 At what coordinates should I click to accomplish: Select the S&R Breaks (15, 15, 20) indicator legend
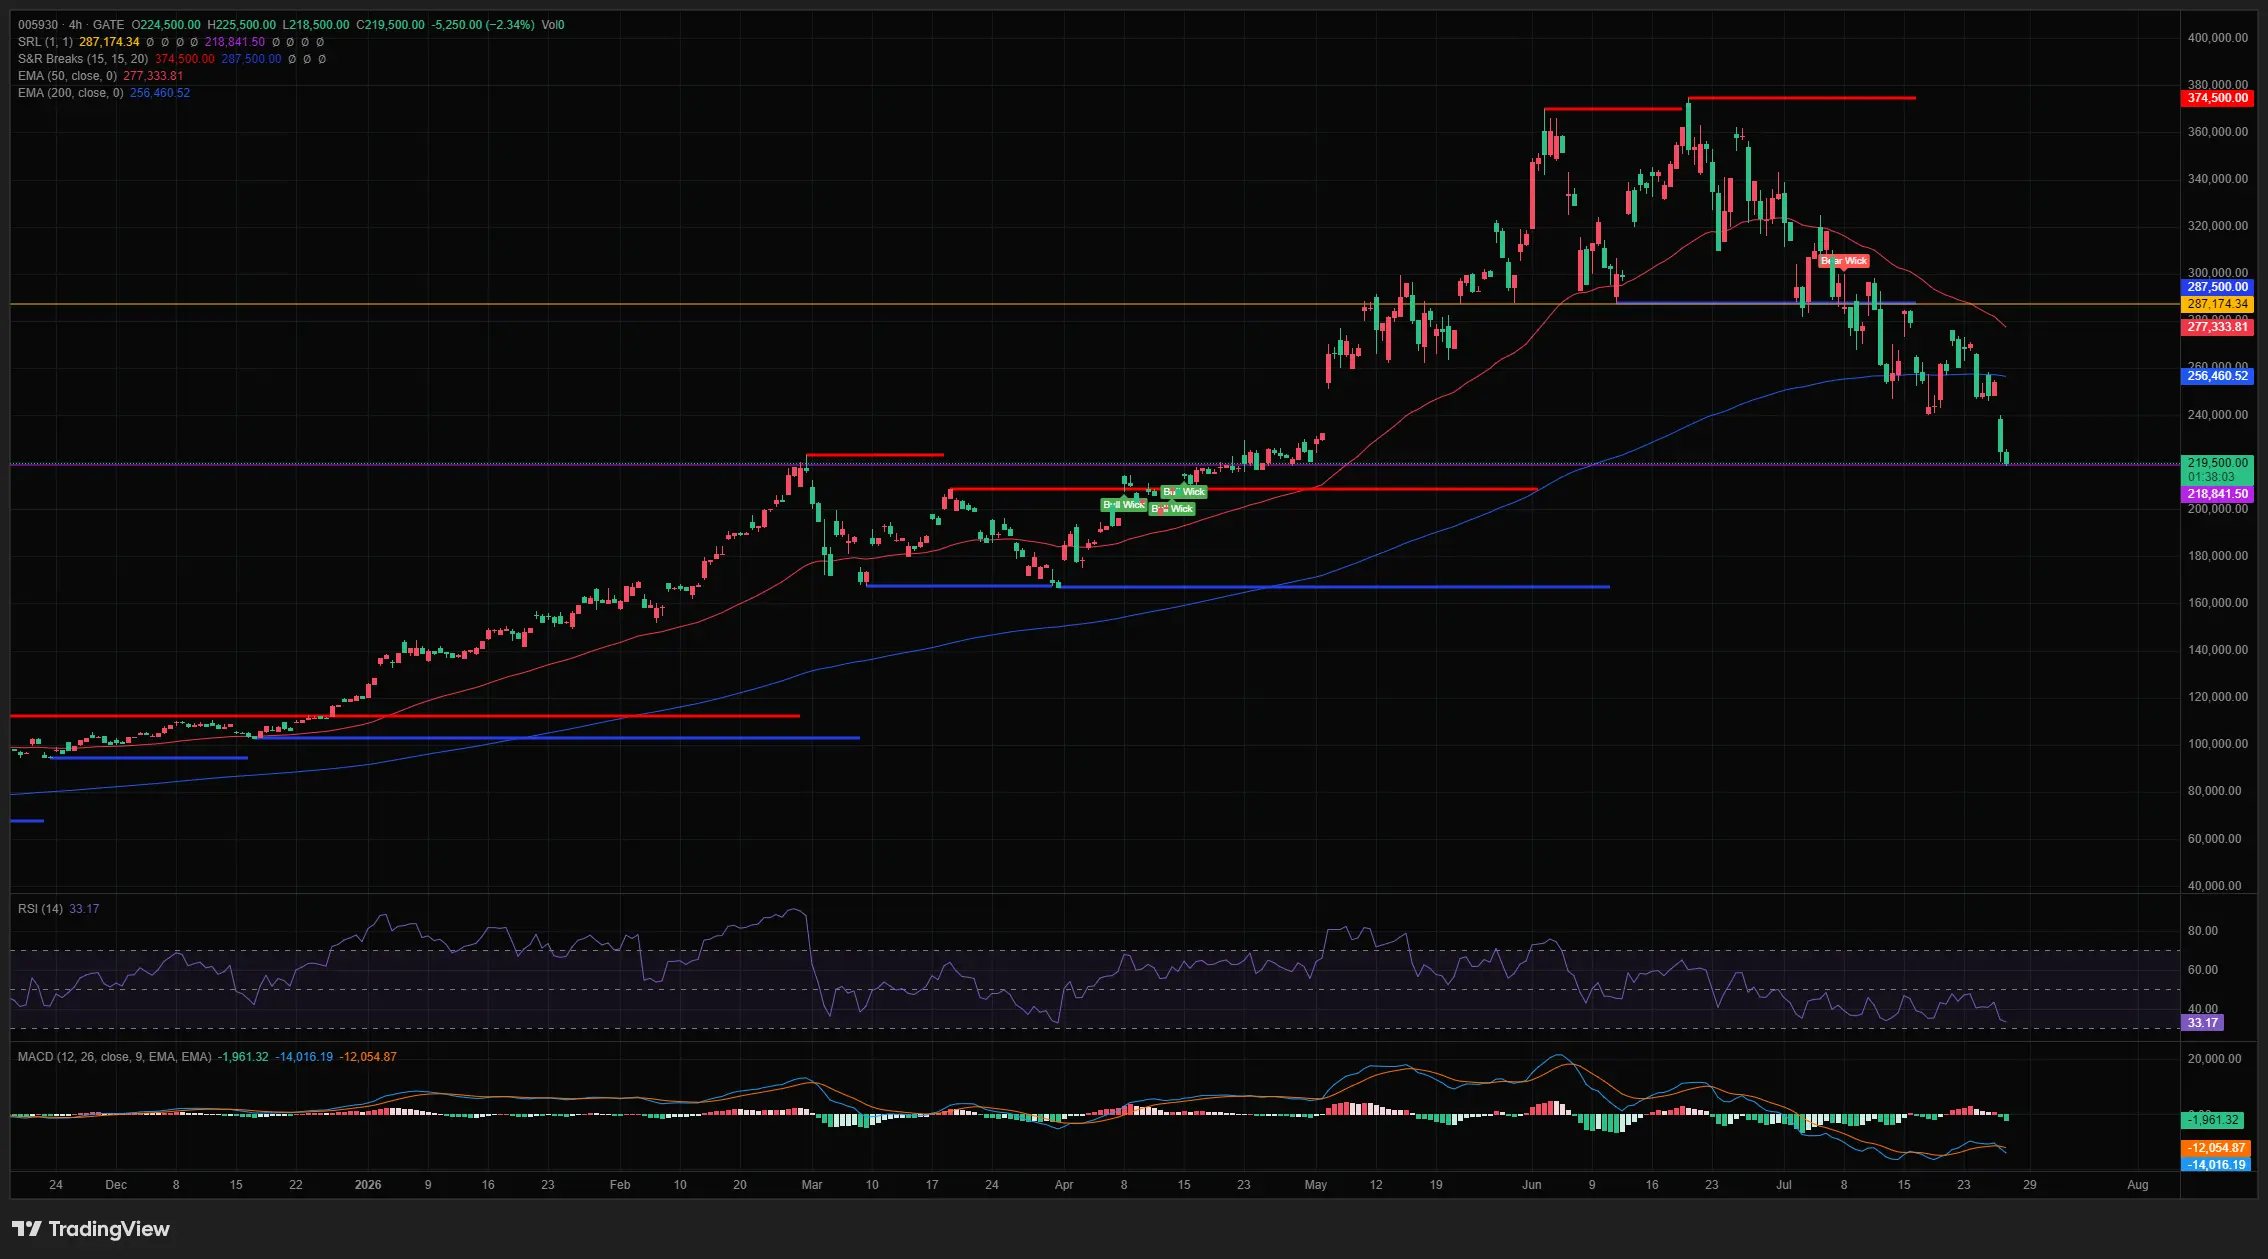83,59
